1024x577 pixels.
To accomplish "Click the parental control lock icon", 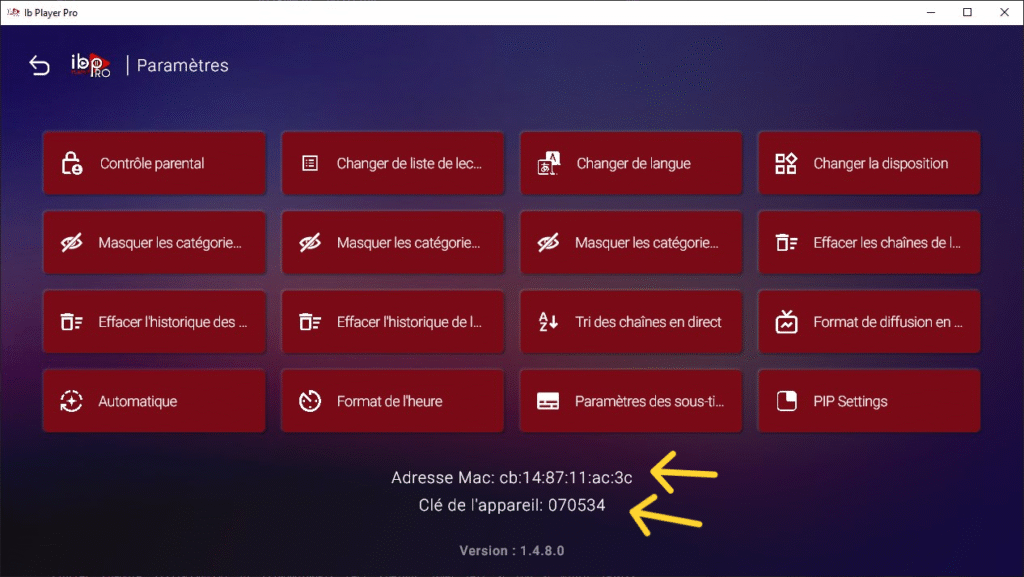I will coord(72,163).
